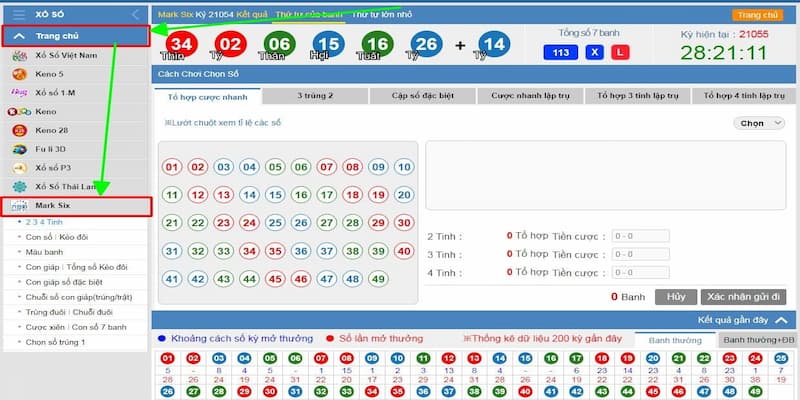Choose the Keno 28 game icon

18,130
